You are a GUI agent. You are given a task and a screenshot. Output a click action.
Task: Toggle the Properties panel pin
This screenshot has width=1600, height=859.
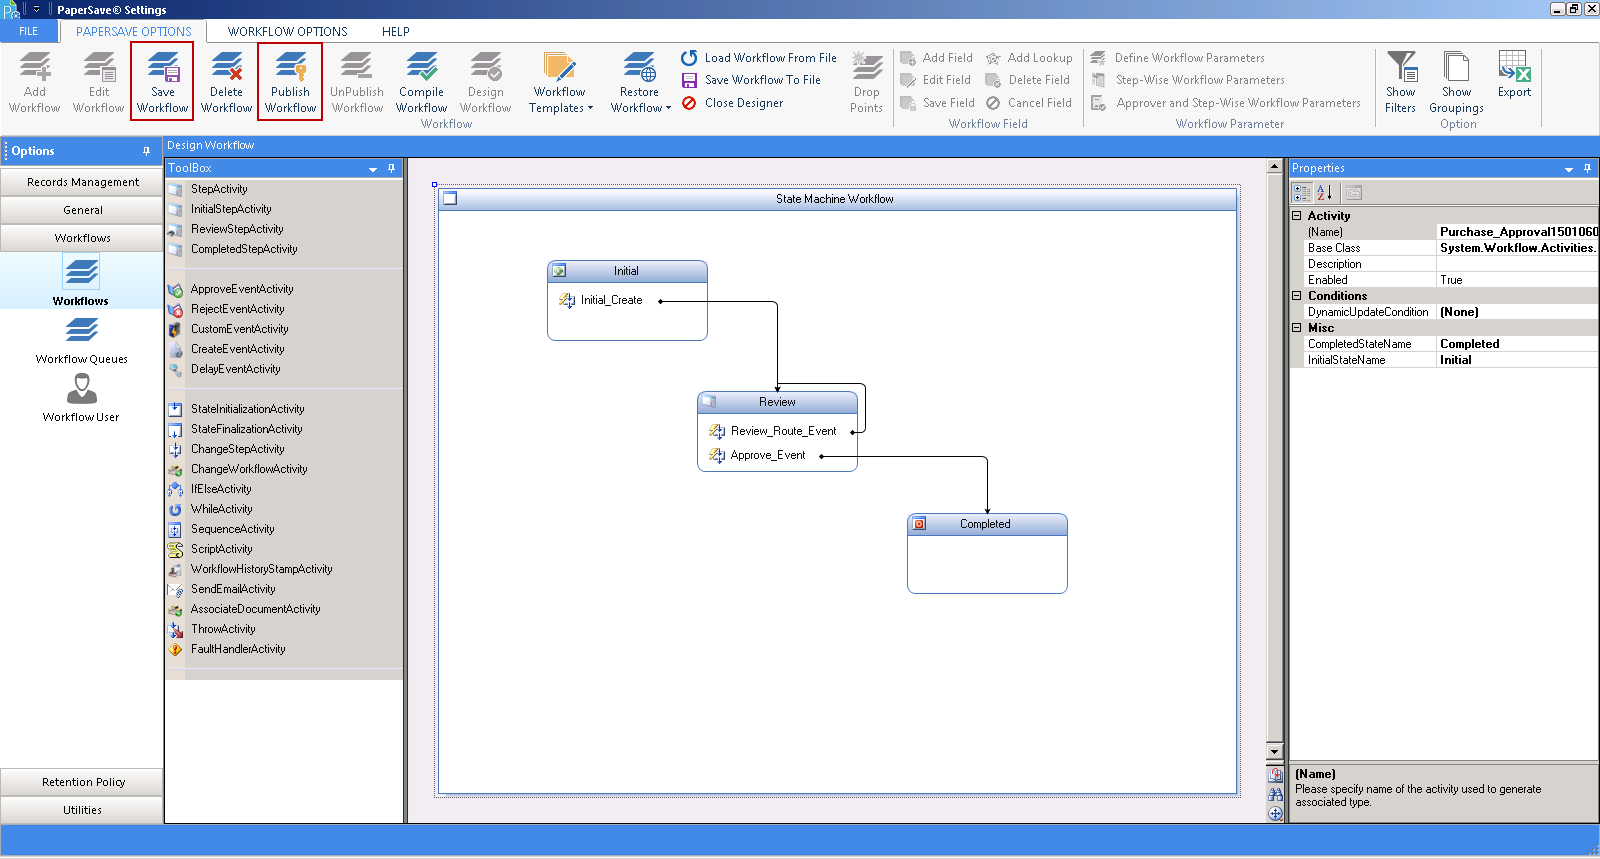pyautogui.click(x=1587, y=168)
